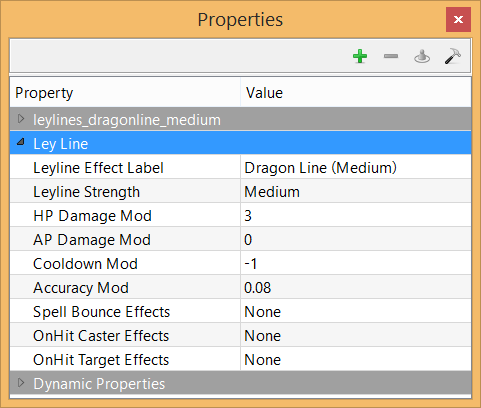Edit the AP Damage Mod value 0
The width and height of the screenshot is (481, 408).
click(356, 239)
